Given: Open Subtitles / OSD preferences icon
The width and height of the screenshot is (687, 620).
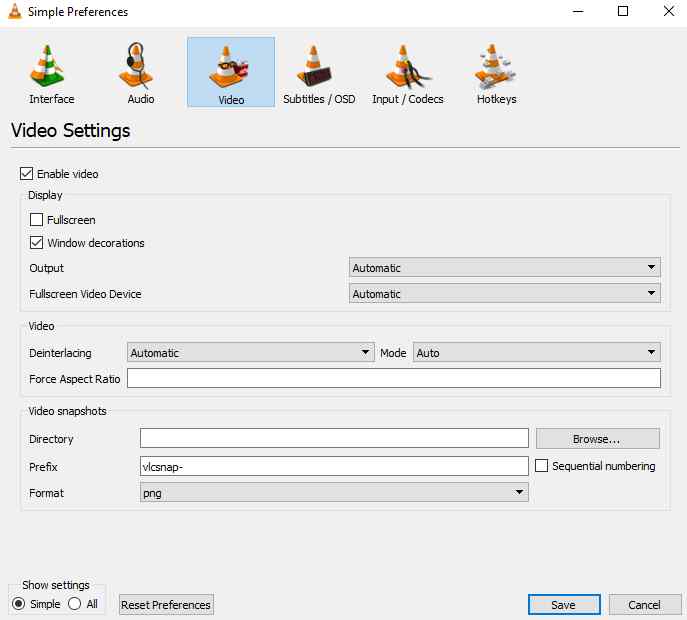Looking at the screenshot, I should [x=315, y=66].
